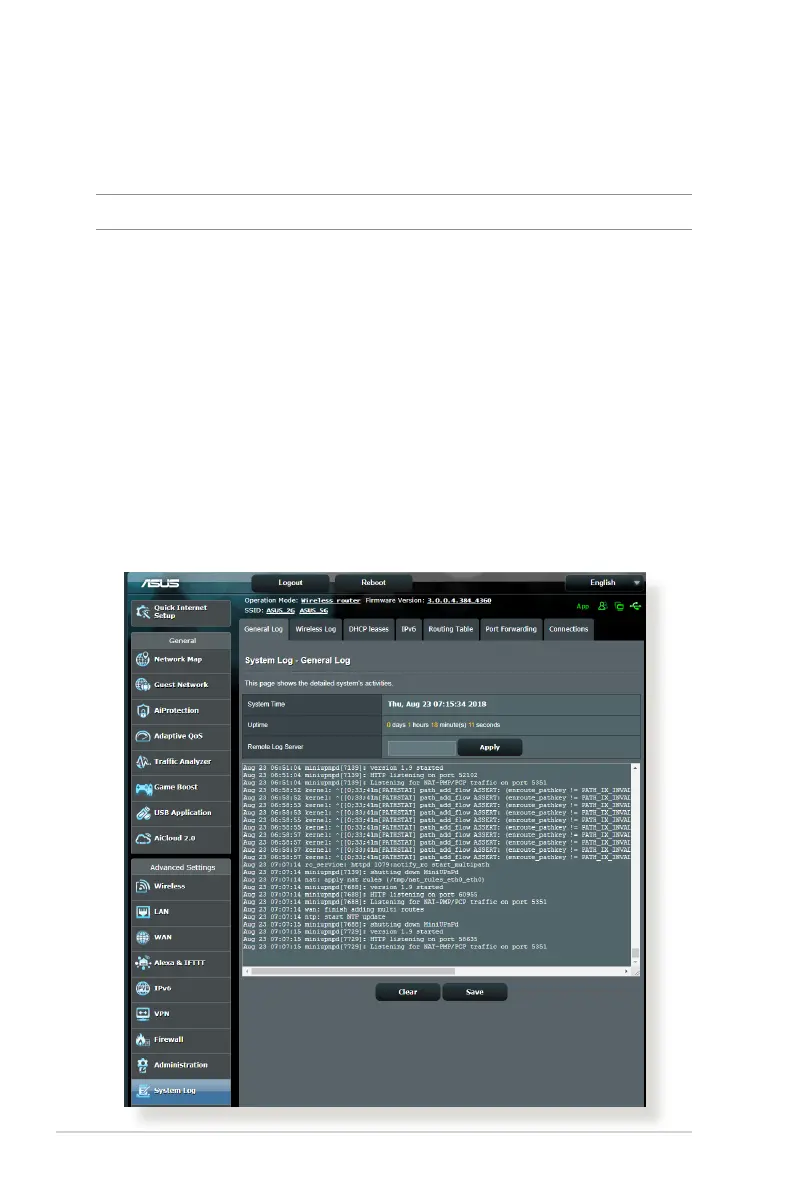Click the USB status icon
794x1196 pixels.
click(x=635, y=606)
